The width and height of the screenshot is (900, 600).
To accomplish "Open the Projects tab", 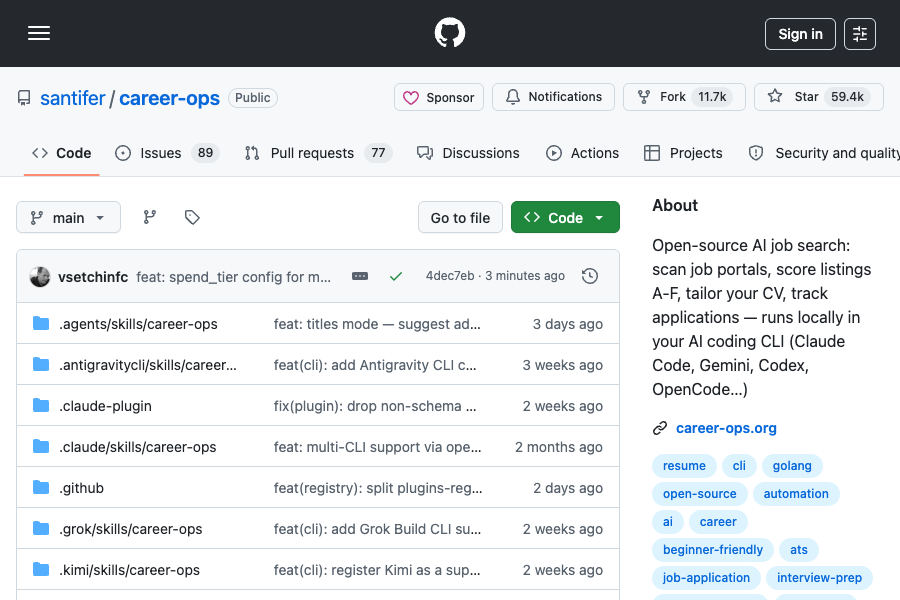I will (x=683, y=153).
